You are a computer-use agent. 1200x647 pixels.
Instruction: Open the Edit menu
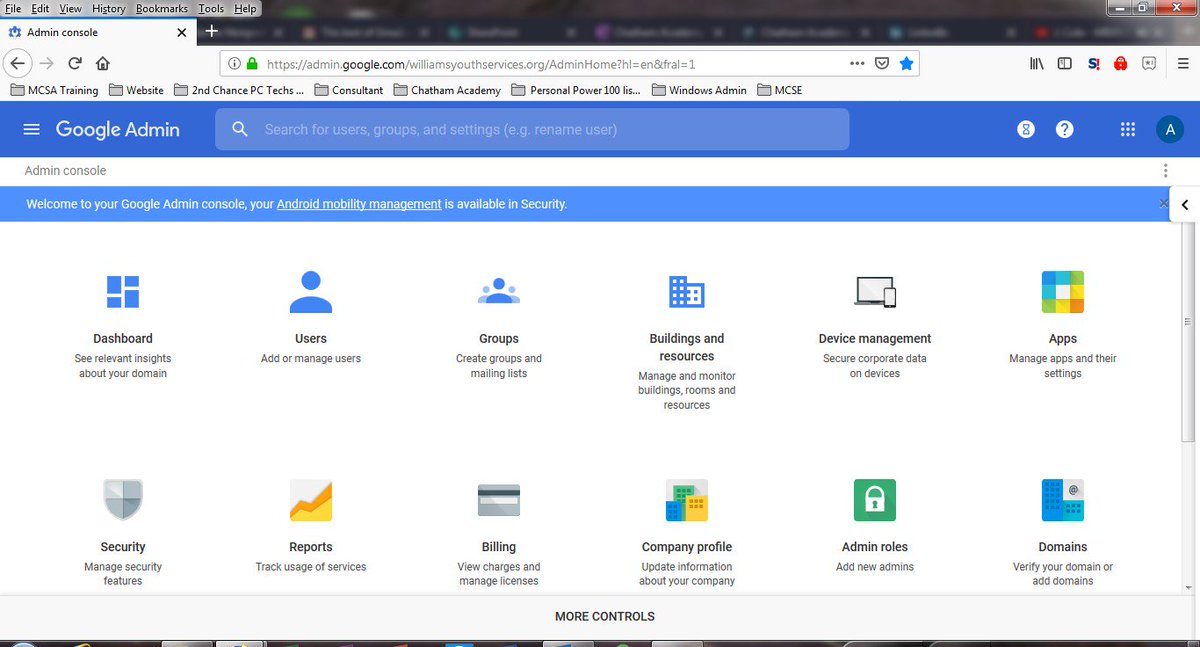click(x=39, y=8)
